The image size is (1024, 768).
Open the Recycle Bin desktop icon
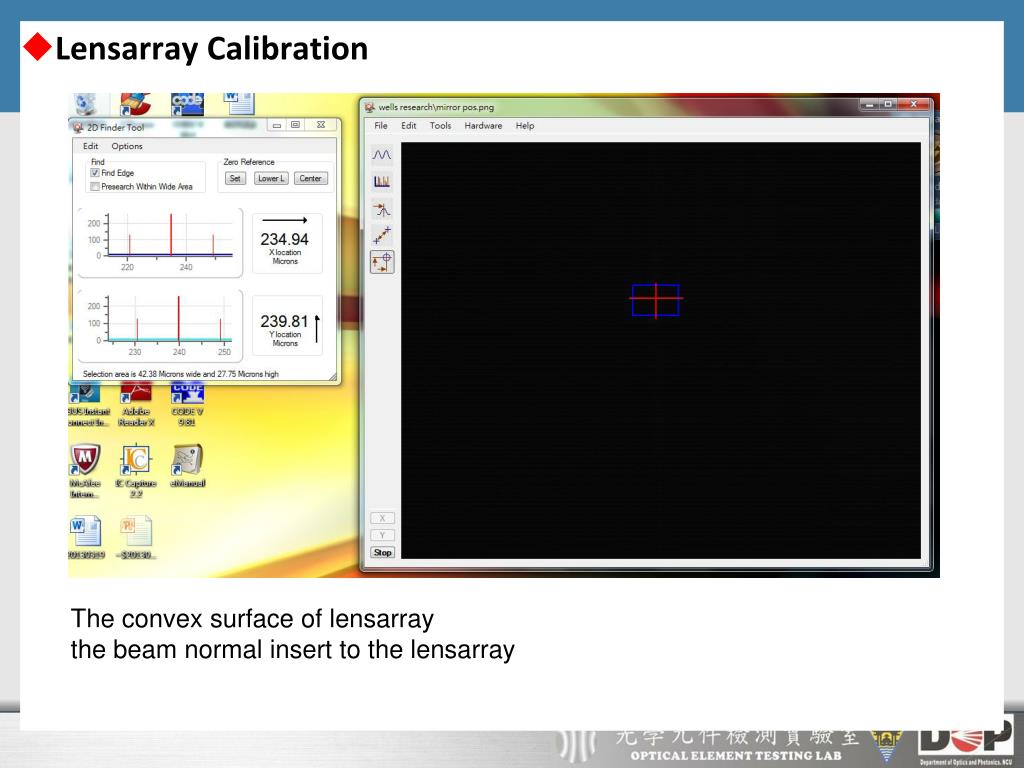[86, 104]
